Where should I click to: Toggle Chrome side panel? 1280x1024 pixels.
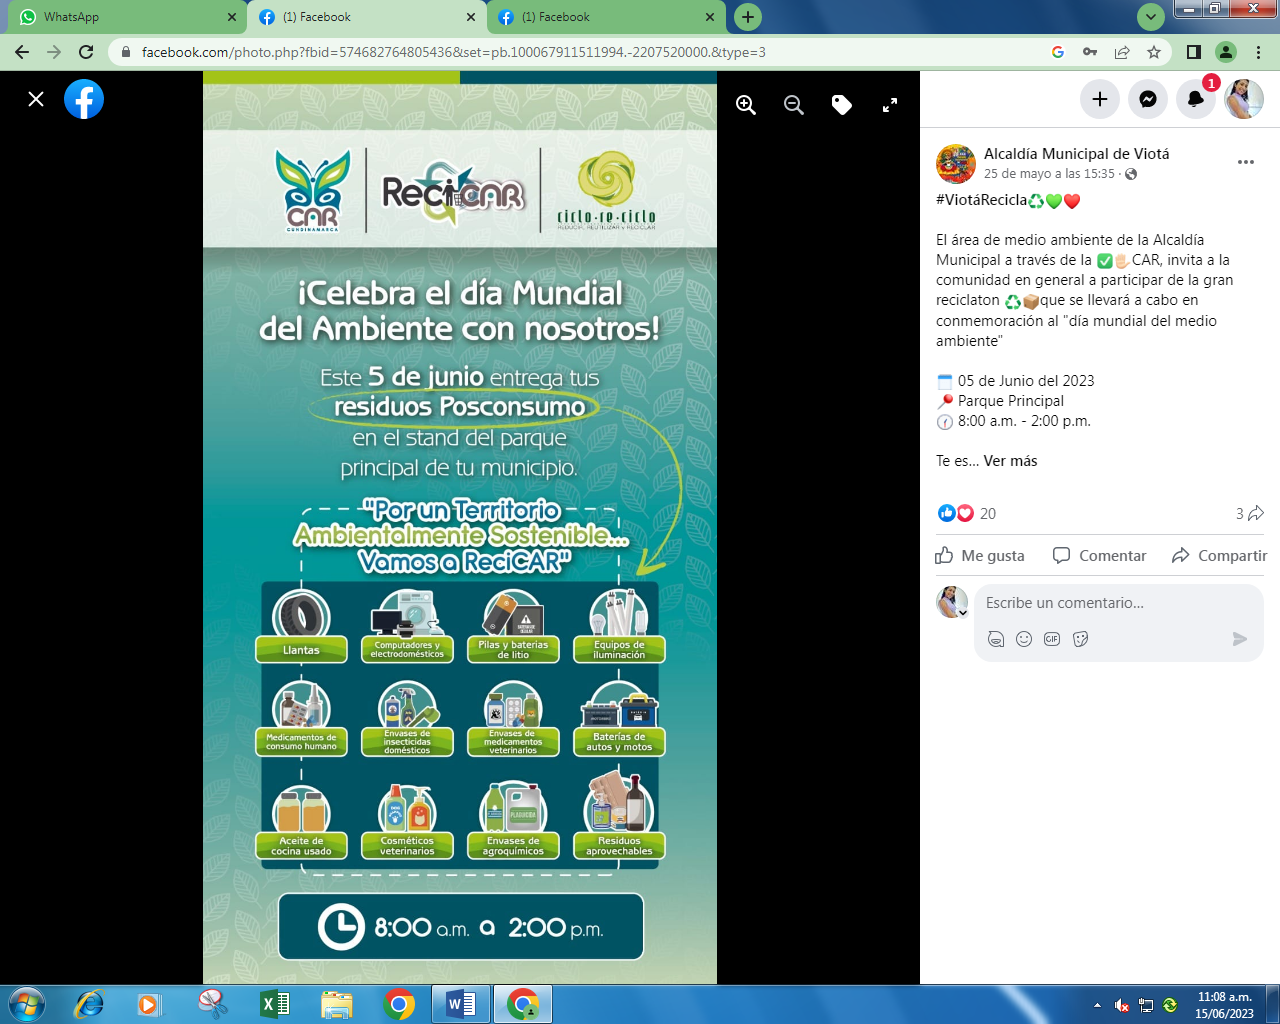(1194, 52)
